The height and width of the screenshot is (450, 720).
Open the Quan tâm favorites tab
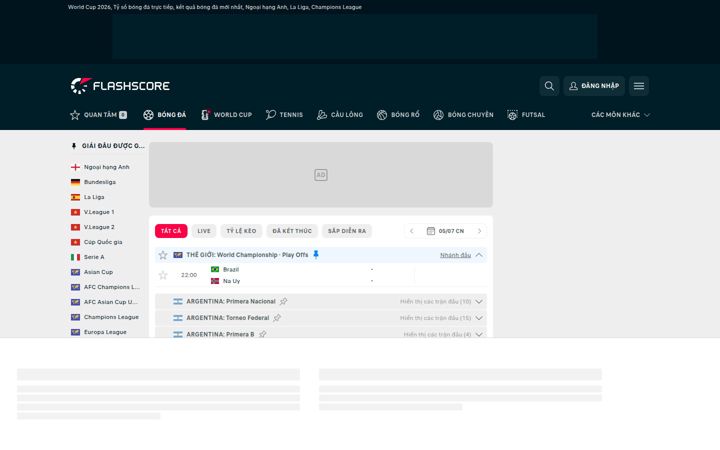[98, 115]
